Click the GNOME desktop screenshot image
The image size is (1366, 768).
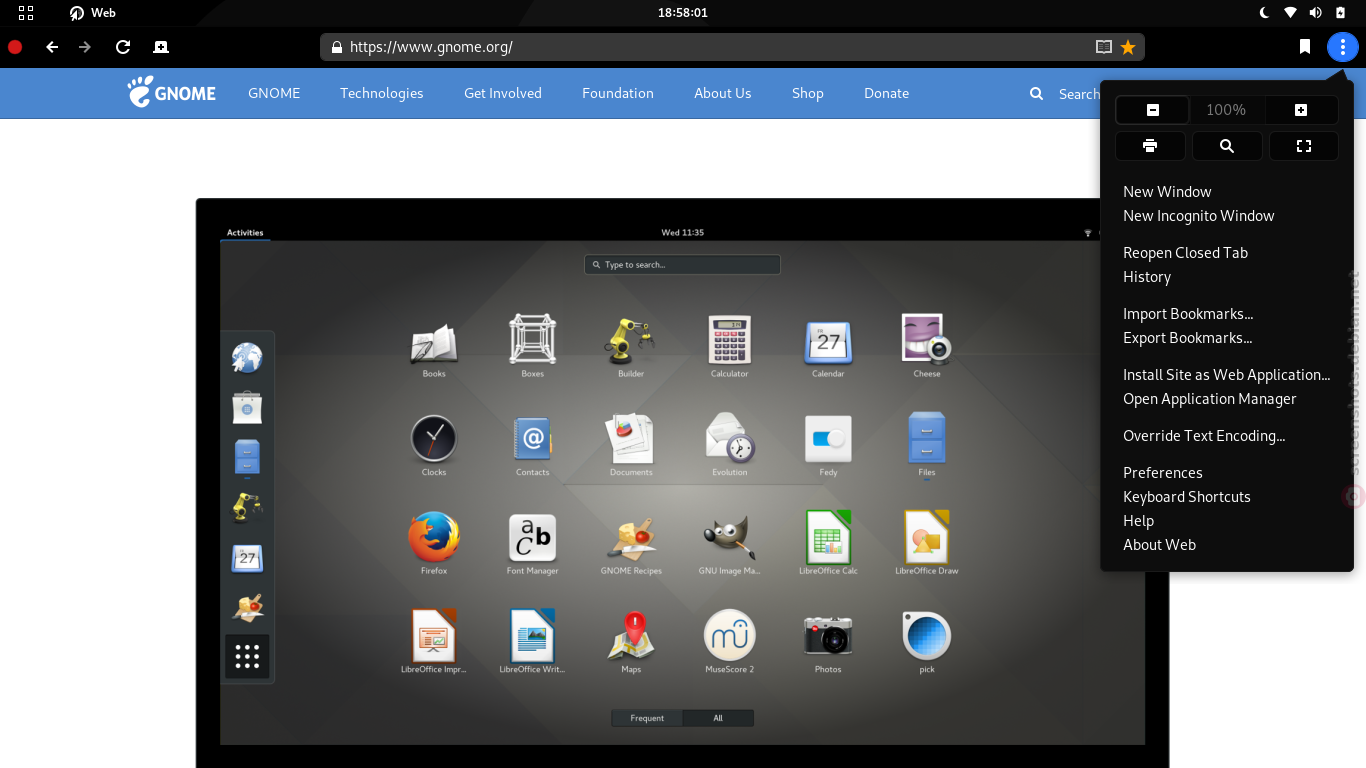(x=682, y=483)
